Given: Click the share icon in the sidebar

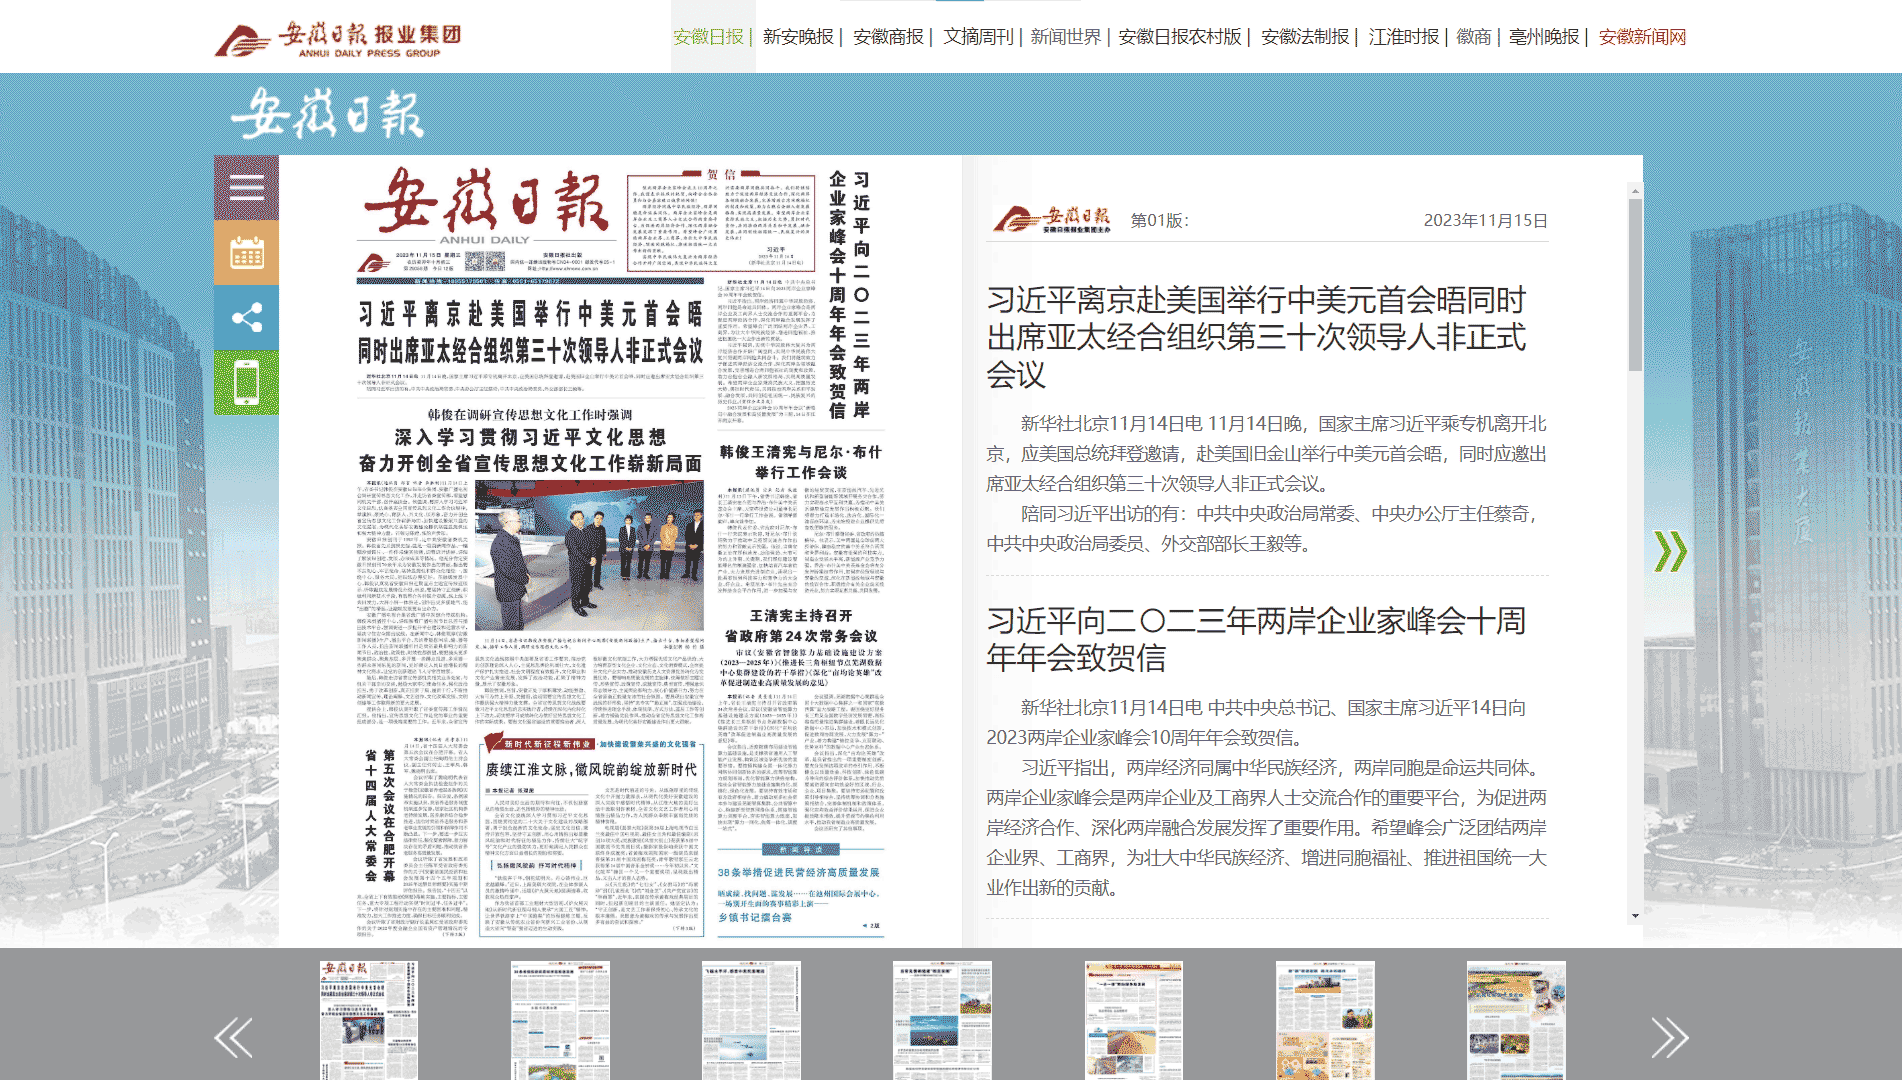Looking at the screenshot, I should pos(246,317).
